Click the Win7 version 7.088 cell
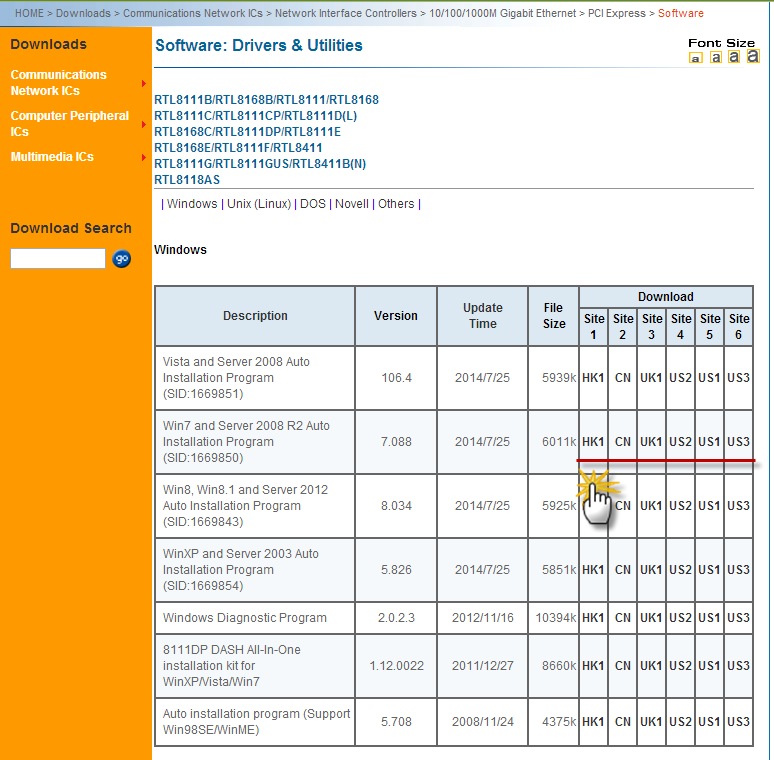 (396, 442)
